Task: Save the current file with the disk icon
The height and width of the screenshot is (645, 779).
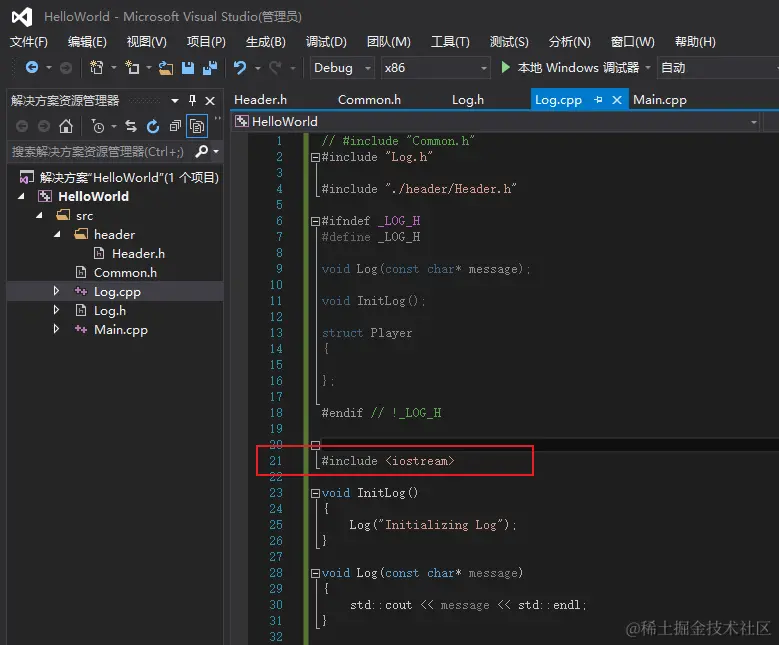Action: click(x=188, y=68)
